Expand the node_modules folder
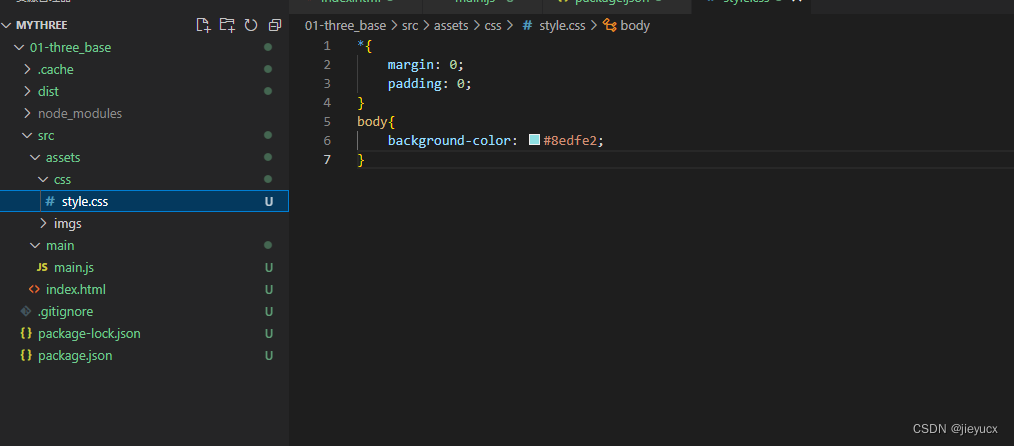Image resolution: width=1014 pixels, height=446 pixels. click(x=27, y=113)
